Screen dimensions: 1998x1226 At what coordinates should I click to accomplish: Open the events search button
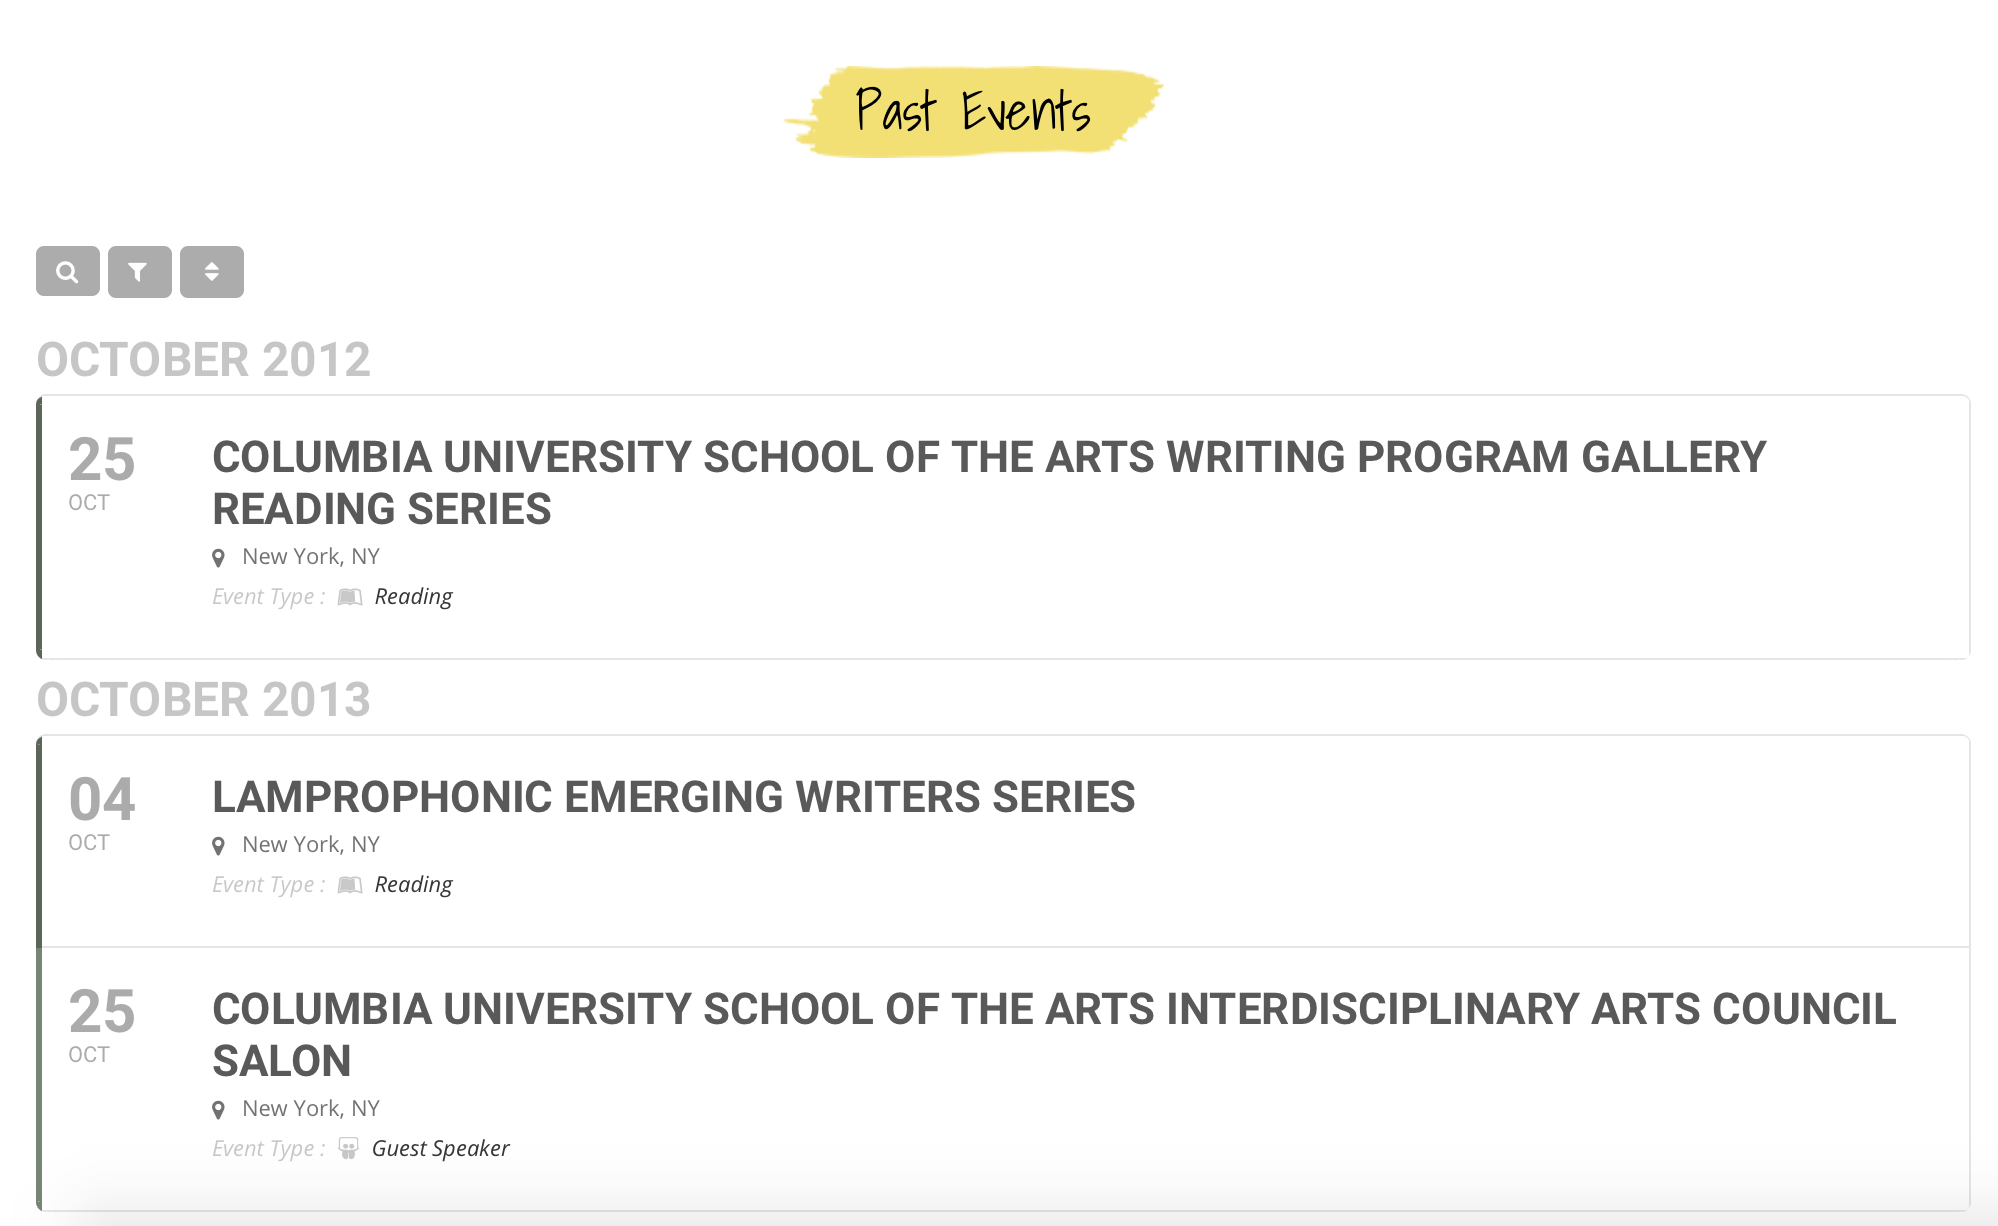coord(67,272)
